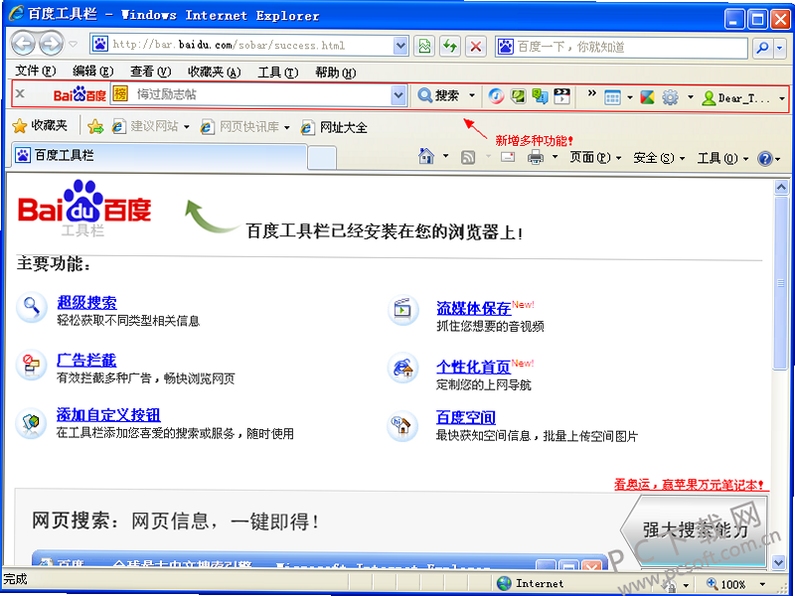Click the translate chat icon in Baidu toolbar
Image resolution: width=795 pixels, height=596 pixels.
[x=539, y=96]
